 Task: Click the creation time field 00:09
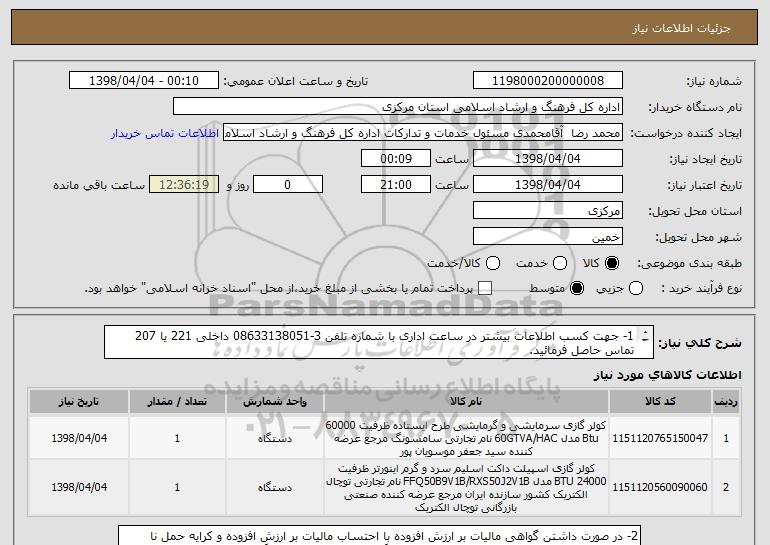coord(396,159)
